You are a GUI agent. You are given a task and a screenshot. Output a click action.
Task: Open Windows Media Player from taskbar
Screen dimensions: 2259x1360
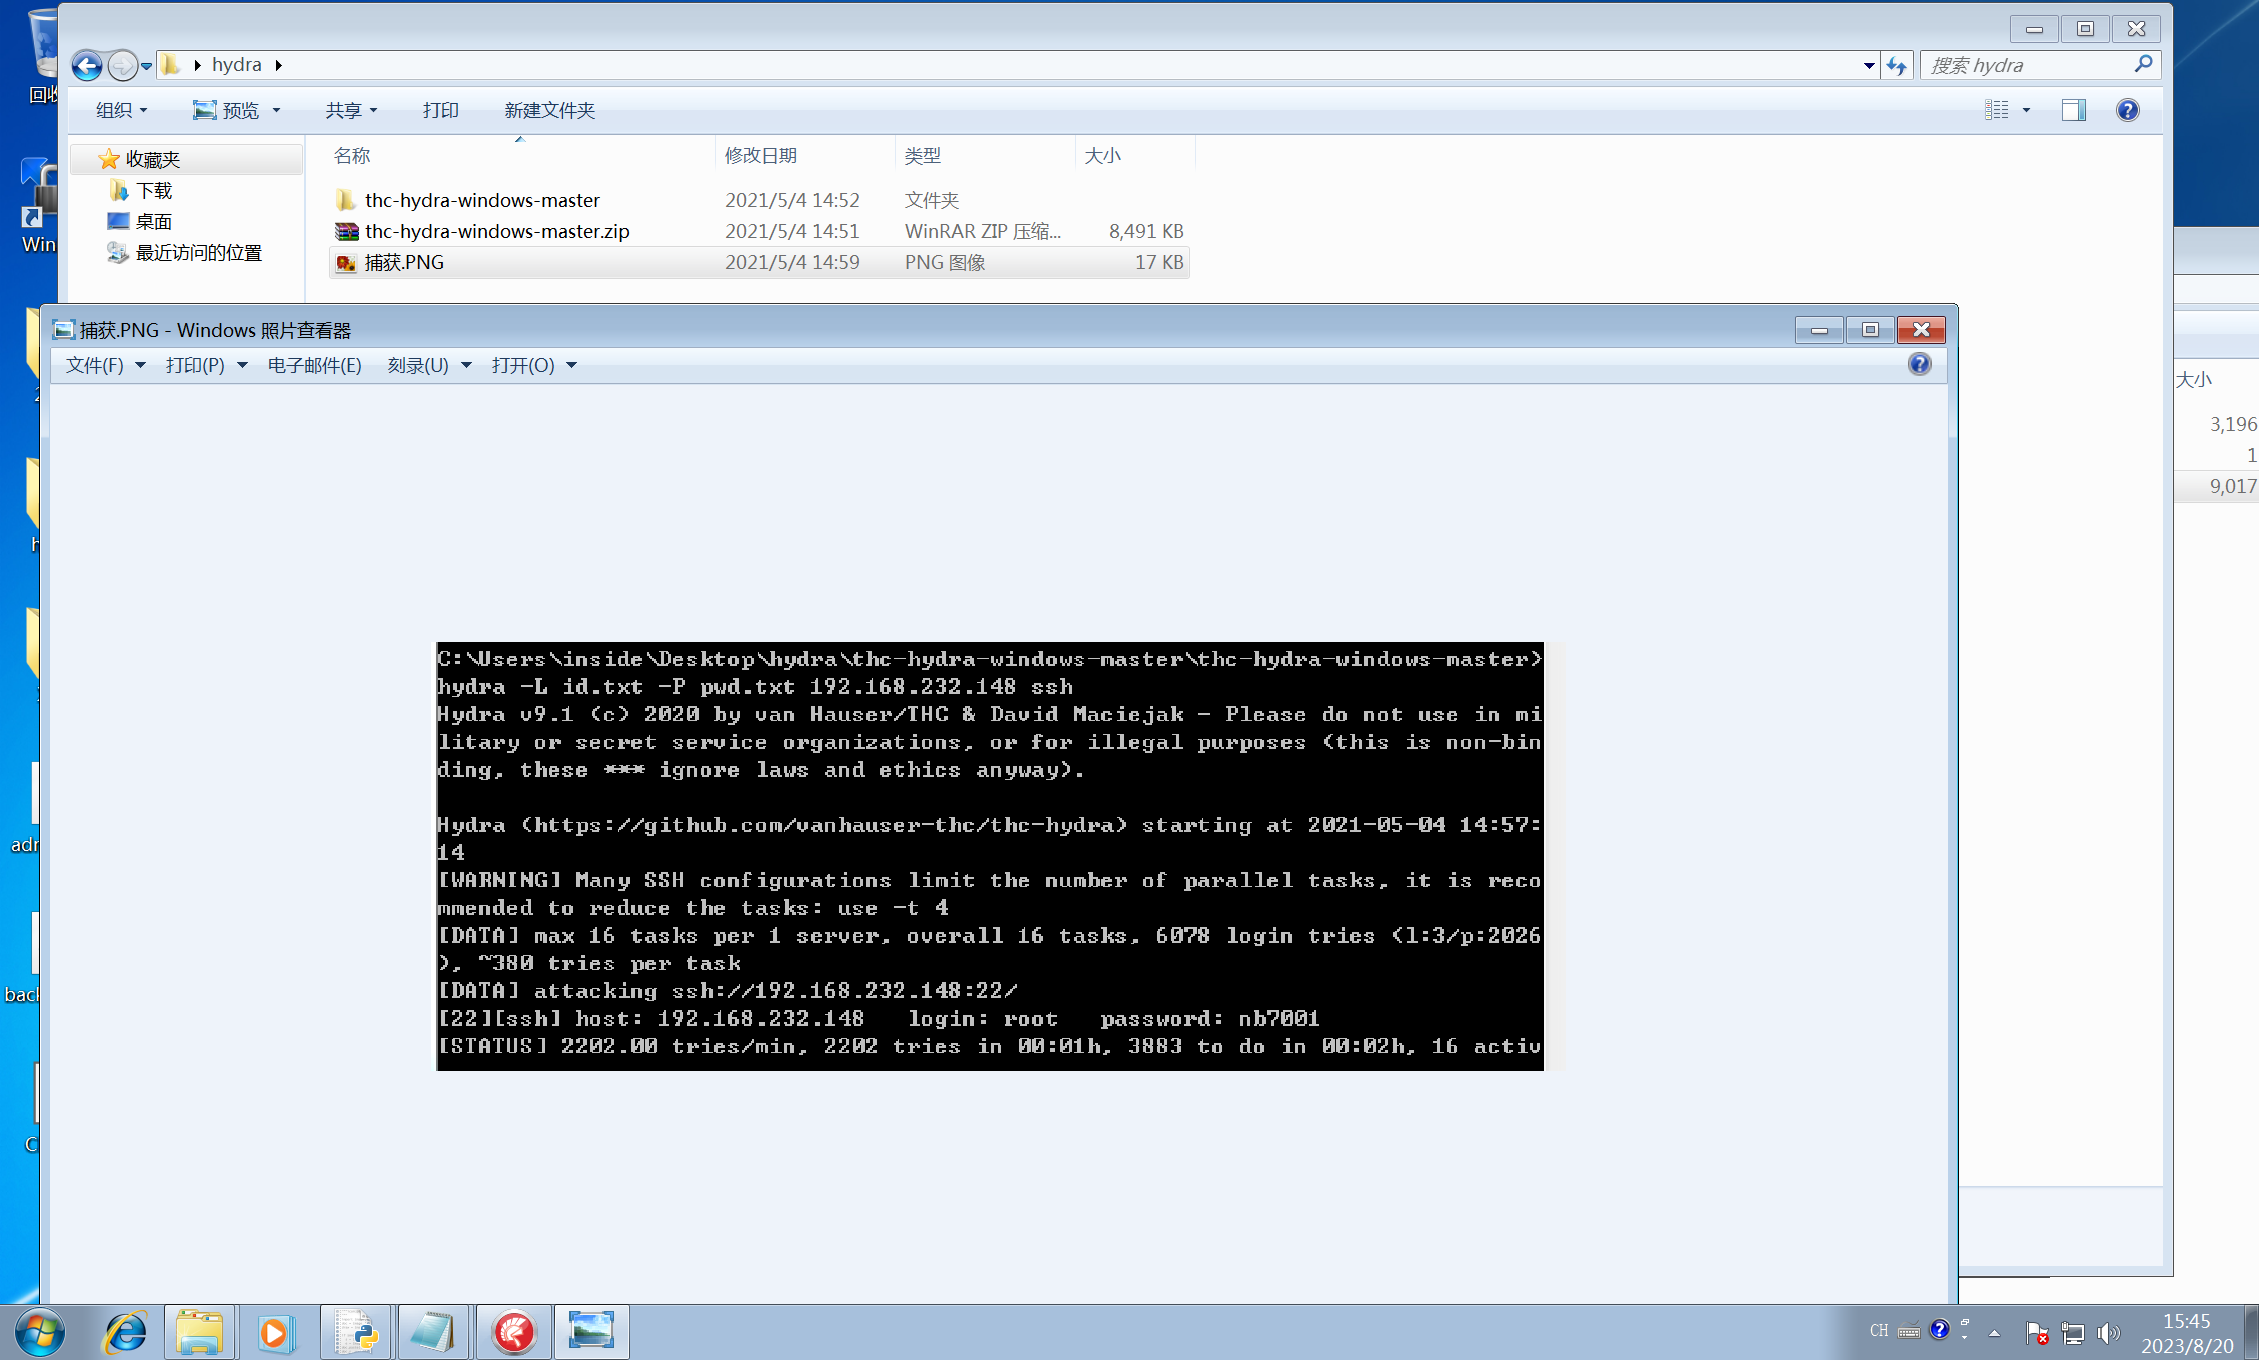click(x=275, y=1332)
